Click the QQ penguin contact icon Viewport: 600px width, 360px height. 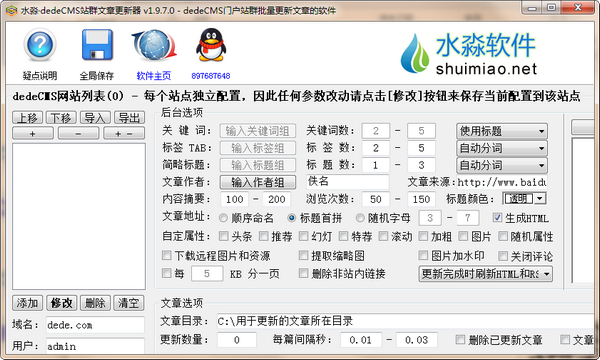click(x=211, y=45)
